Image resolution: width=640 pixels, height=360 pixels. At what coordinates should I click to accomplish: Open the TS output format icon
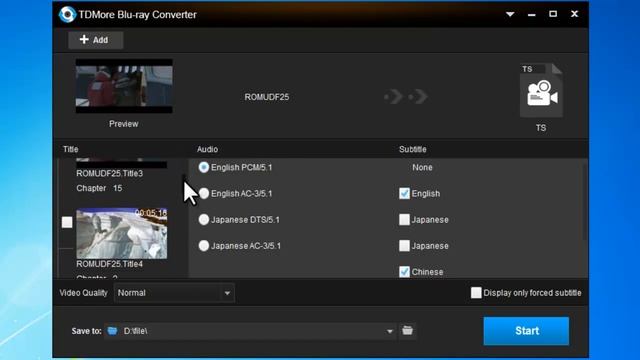[541, 90]
